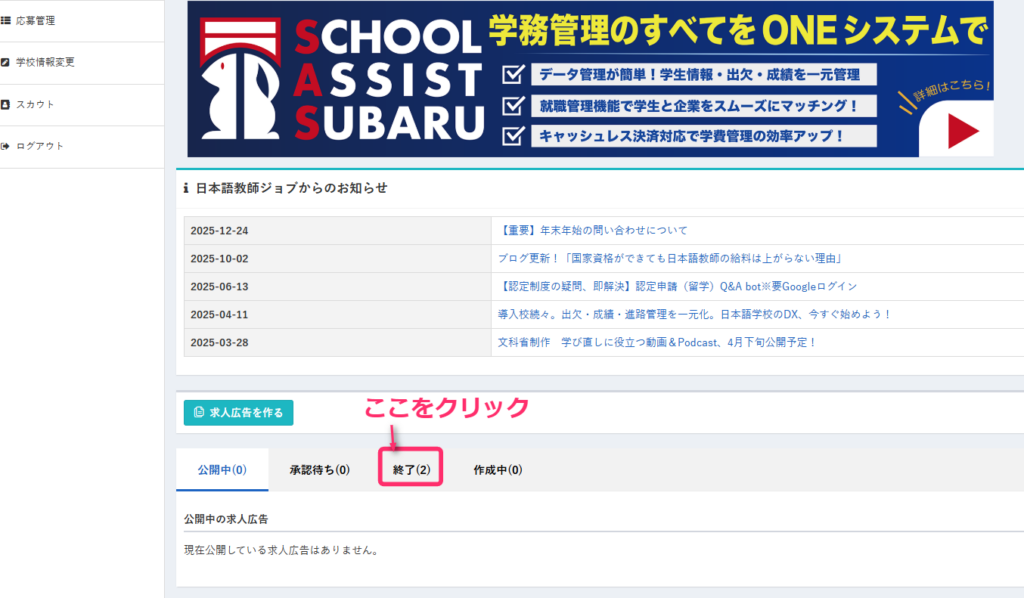Switch to the 終了(2) tab

click(411, 469)
